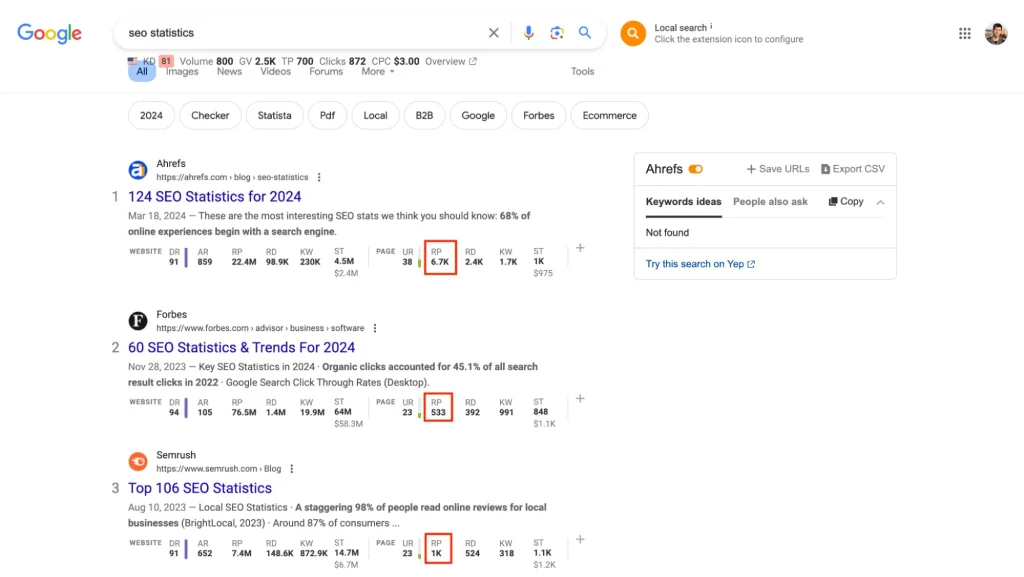Click Save URLs in Ahrefs panel

pyautogui.click(x=778, y=169)
